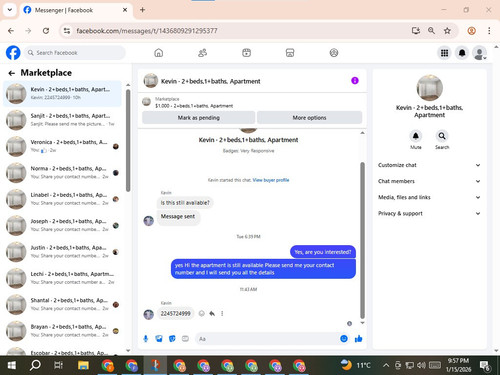Record a voice clip microphone icon
The width and height of the screenshot is (500, 375).
point(146,339)
